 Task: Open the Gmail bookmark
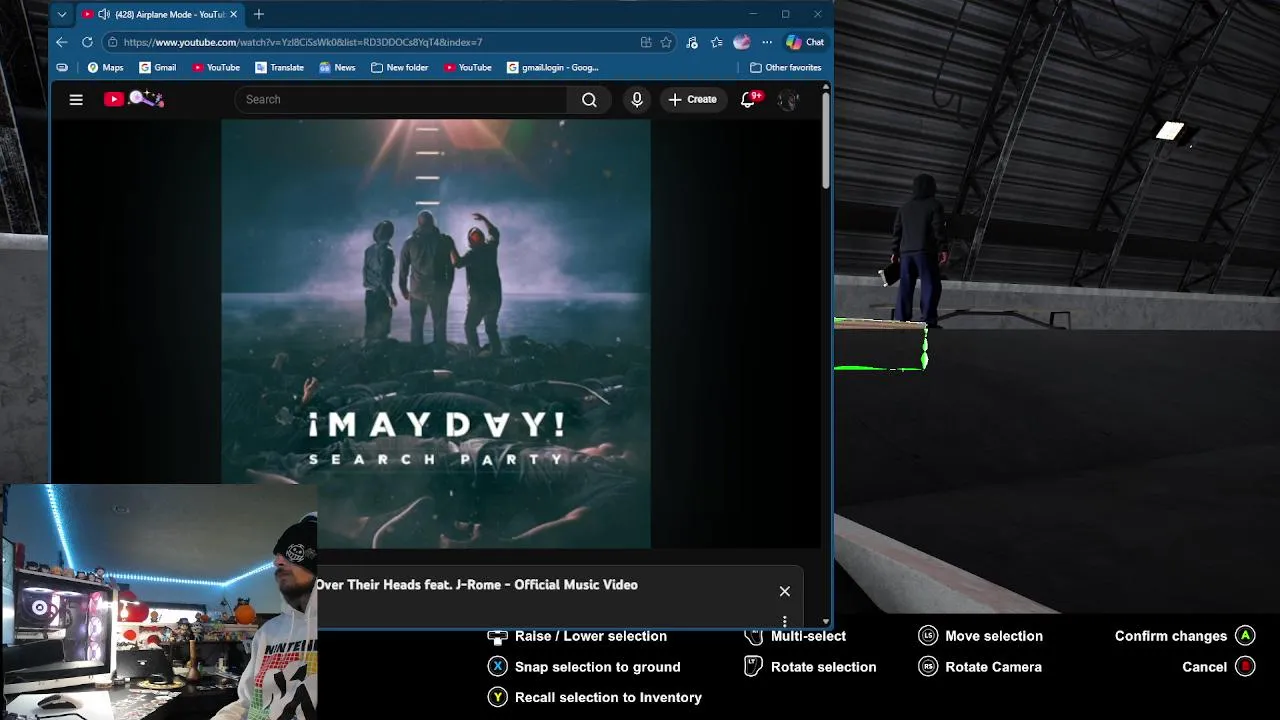(158, 67)
